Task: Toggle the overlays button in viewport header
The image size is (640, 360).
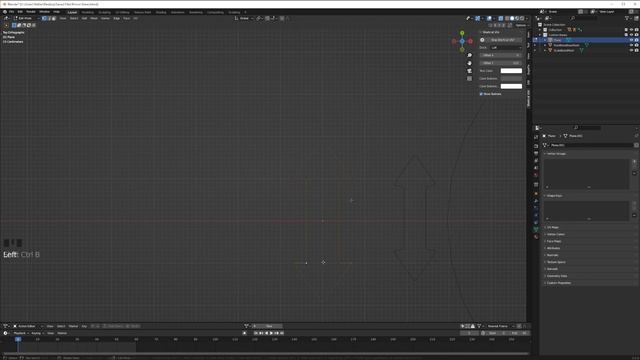Action: 489,18
